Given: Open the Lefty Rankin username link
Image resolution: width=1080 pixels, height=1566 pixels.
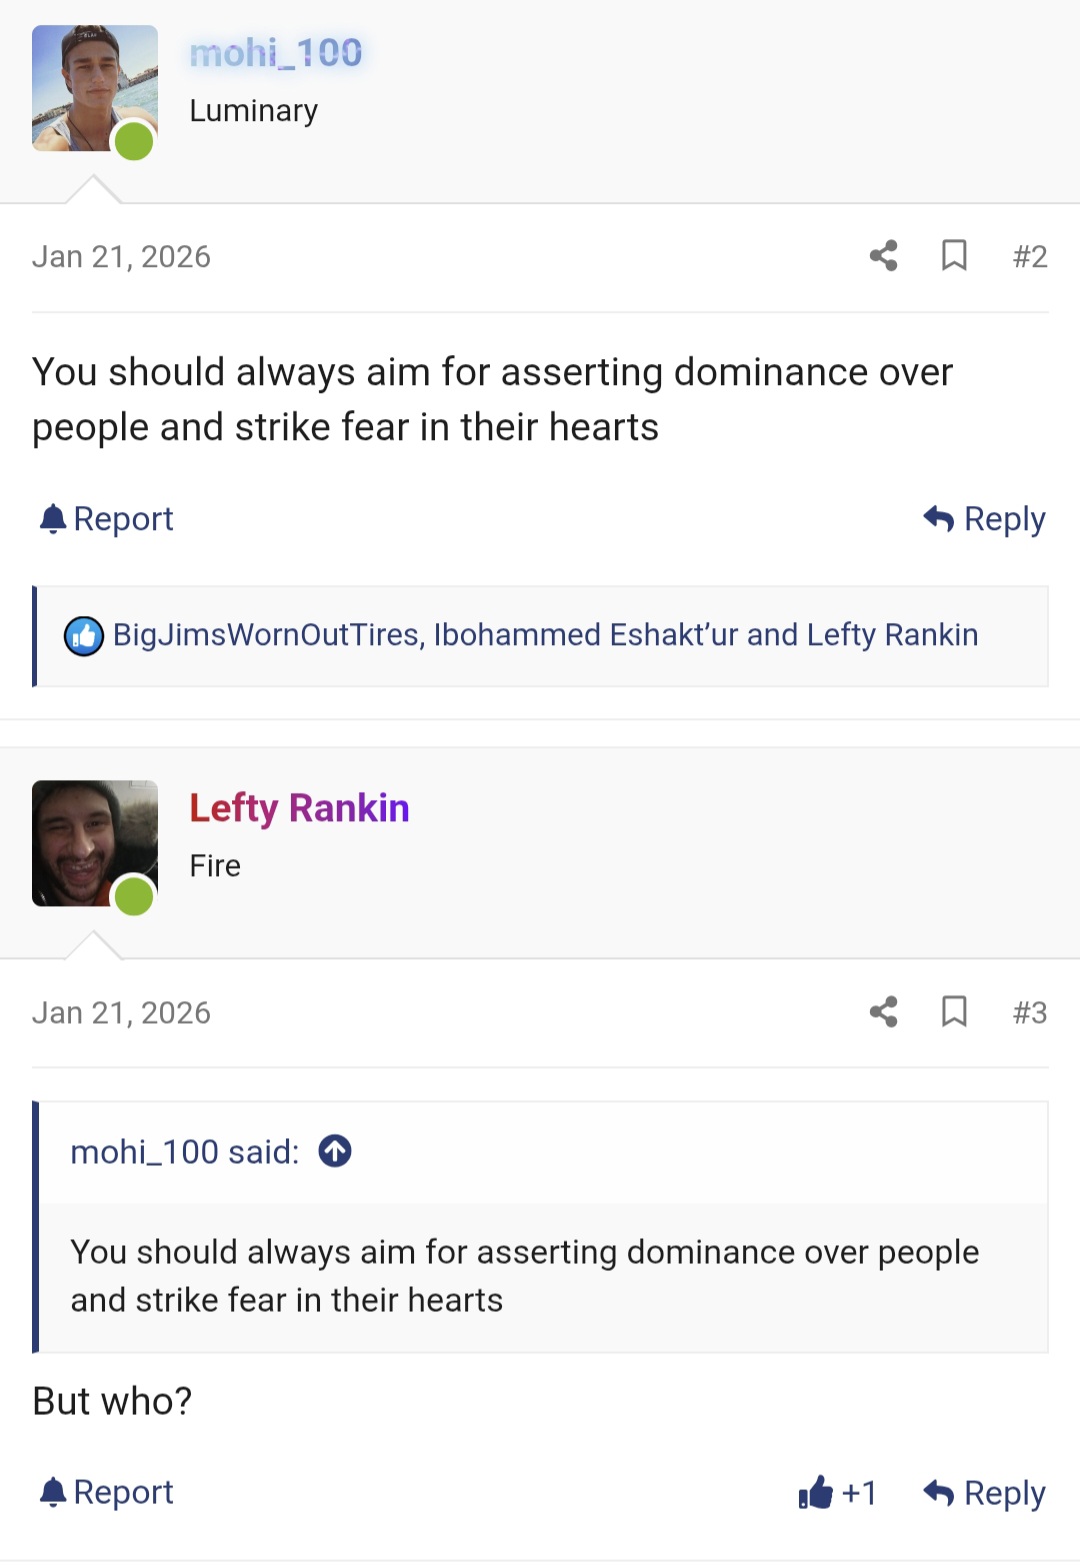Looking at the screenshot, I should point(299,808).
